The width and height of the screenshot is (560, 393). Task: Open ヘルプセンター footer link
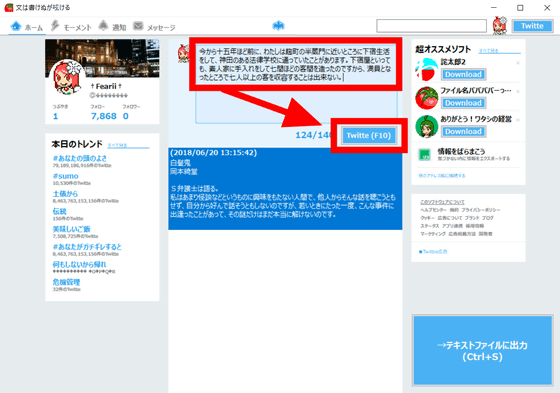tap(433, 210)
